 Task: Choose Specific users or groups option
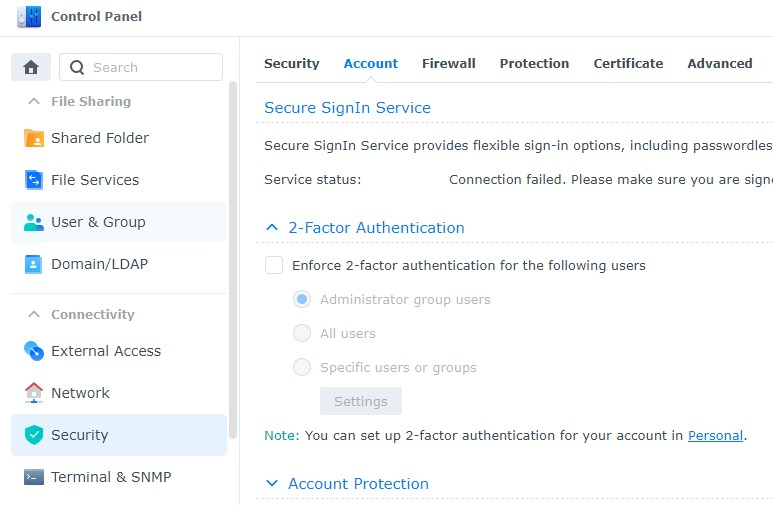(x=302, y=367)
